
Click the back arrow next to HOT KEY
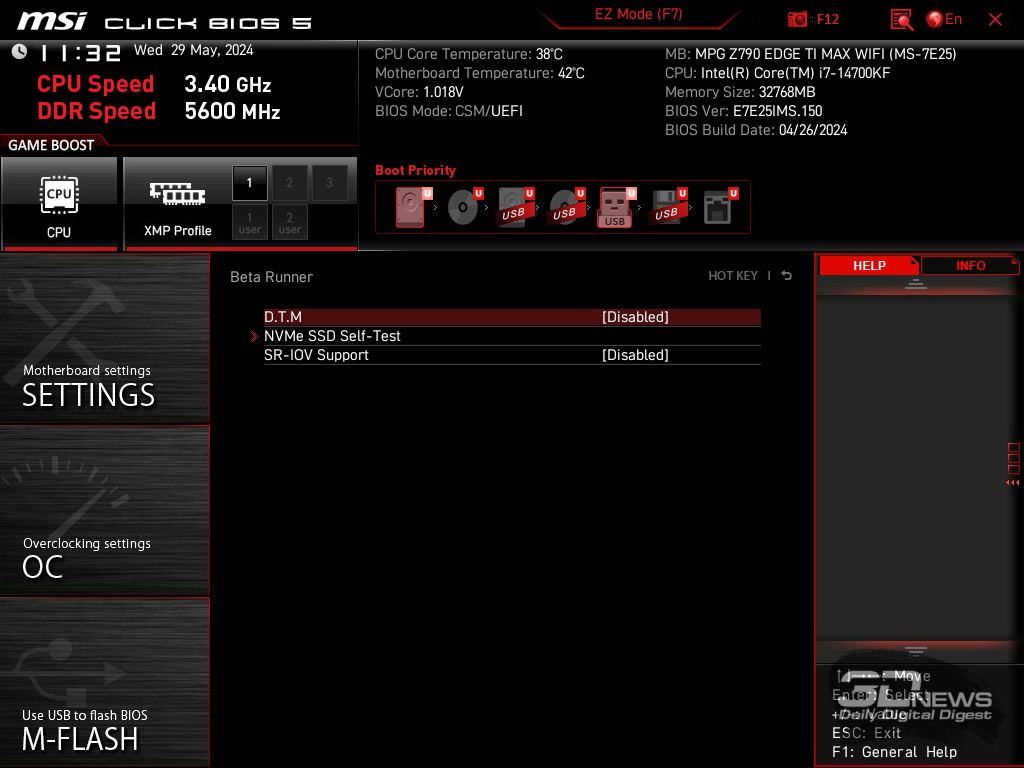tap(787, 276)
